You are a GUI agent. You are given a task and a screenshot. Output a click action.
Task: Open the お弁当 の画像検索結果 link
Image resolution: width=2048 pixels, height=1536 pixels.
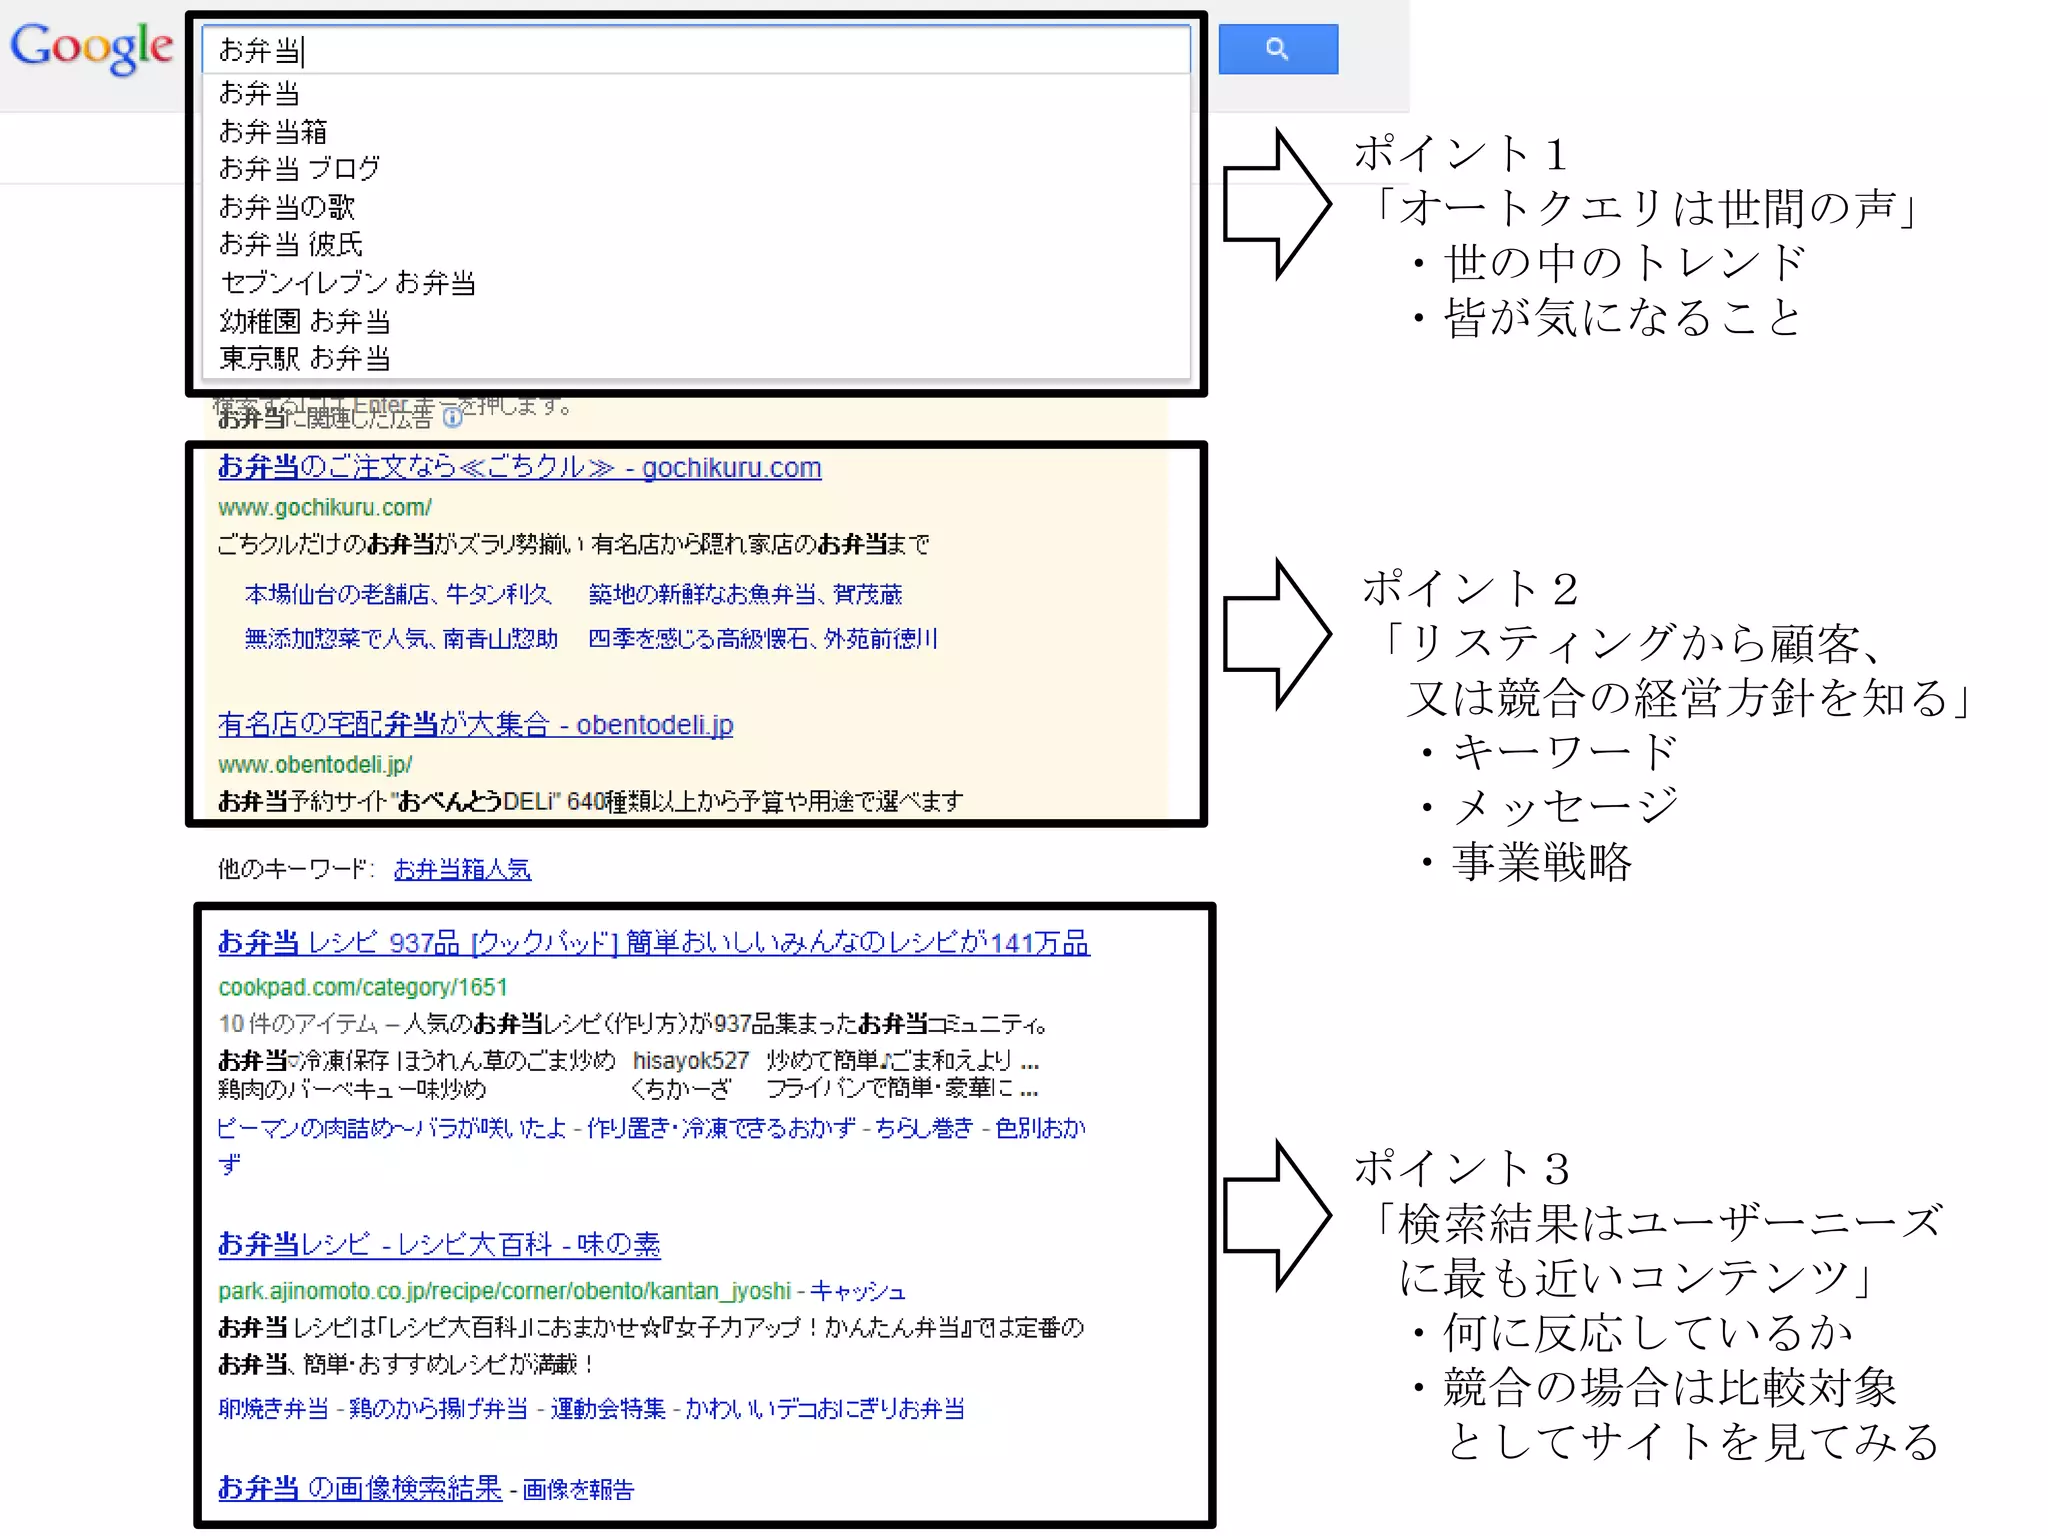360,1488
